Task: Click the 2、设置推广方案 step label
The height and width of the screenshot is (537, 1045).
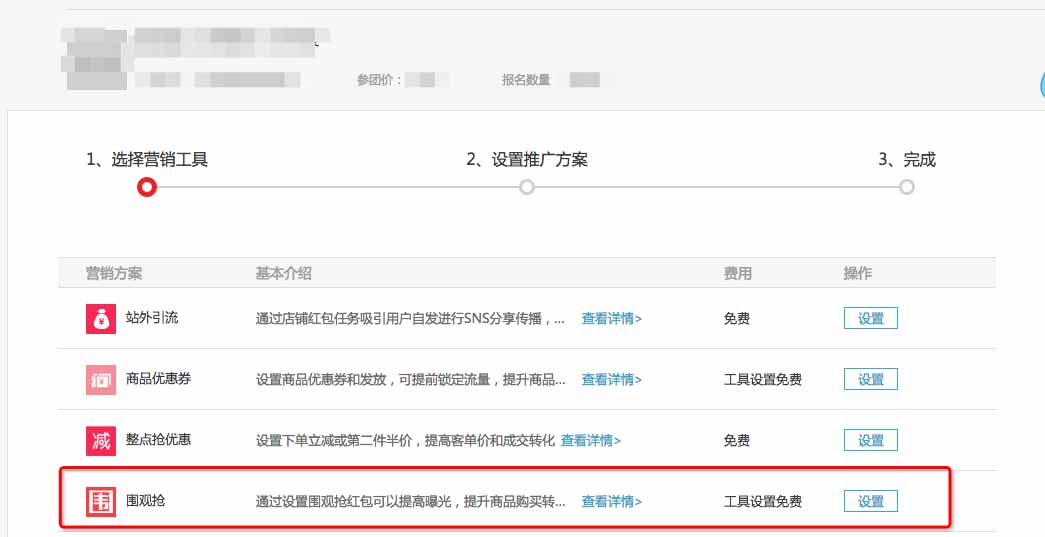Action: (526, 160)
